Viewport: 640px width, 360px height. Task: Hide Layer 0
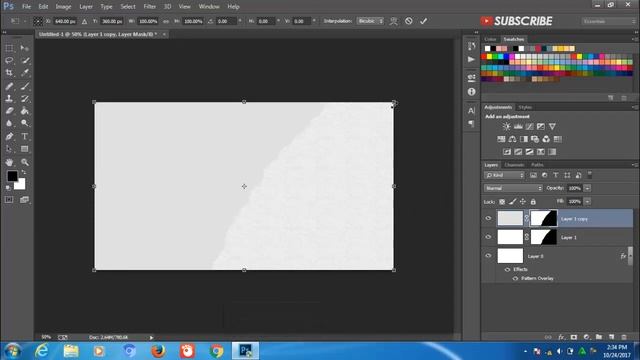click(x=488, y=256)
